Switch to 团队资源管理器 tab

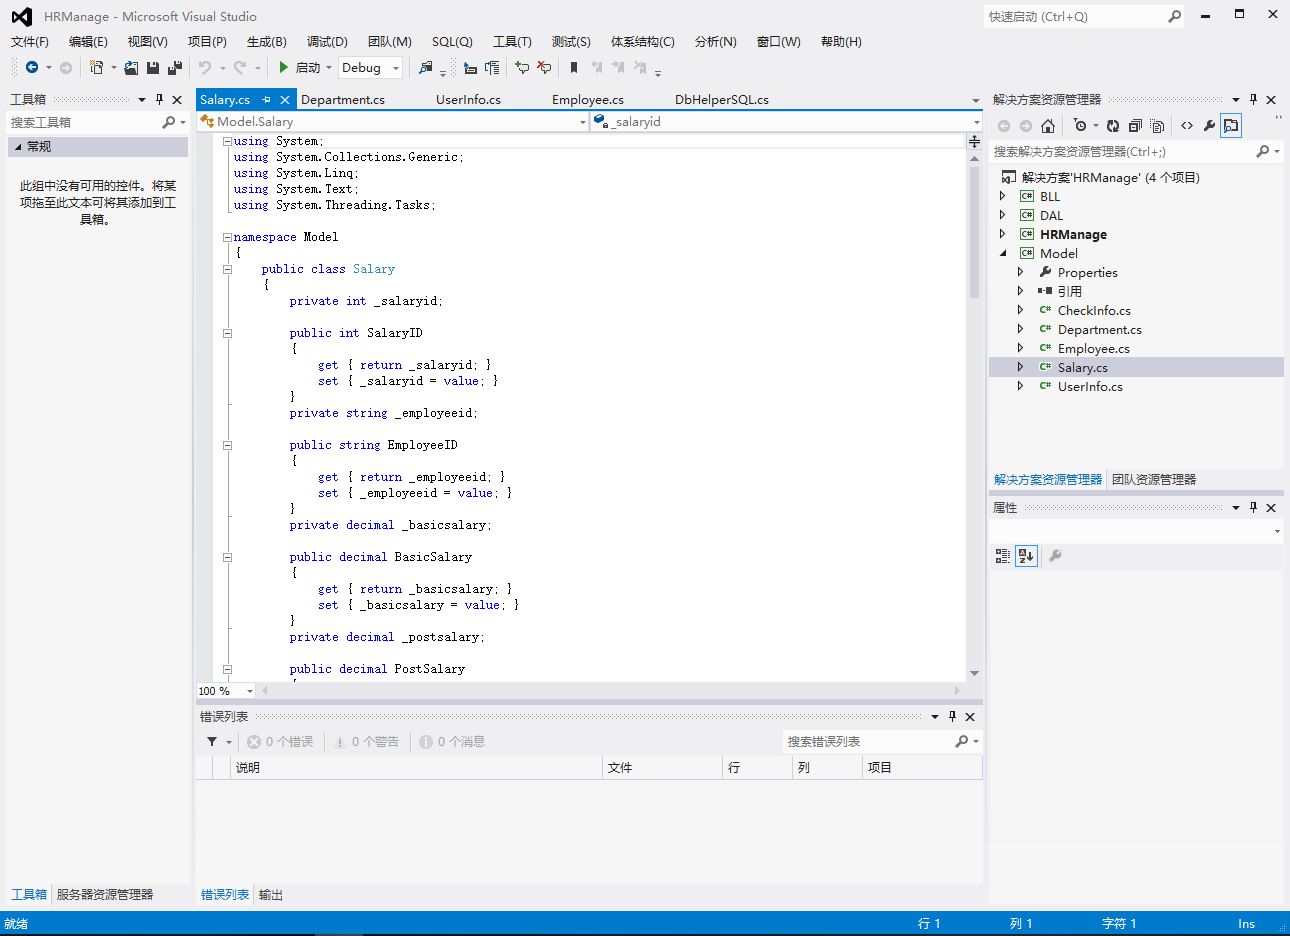[x=1154, y=480]
